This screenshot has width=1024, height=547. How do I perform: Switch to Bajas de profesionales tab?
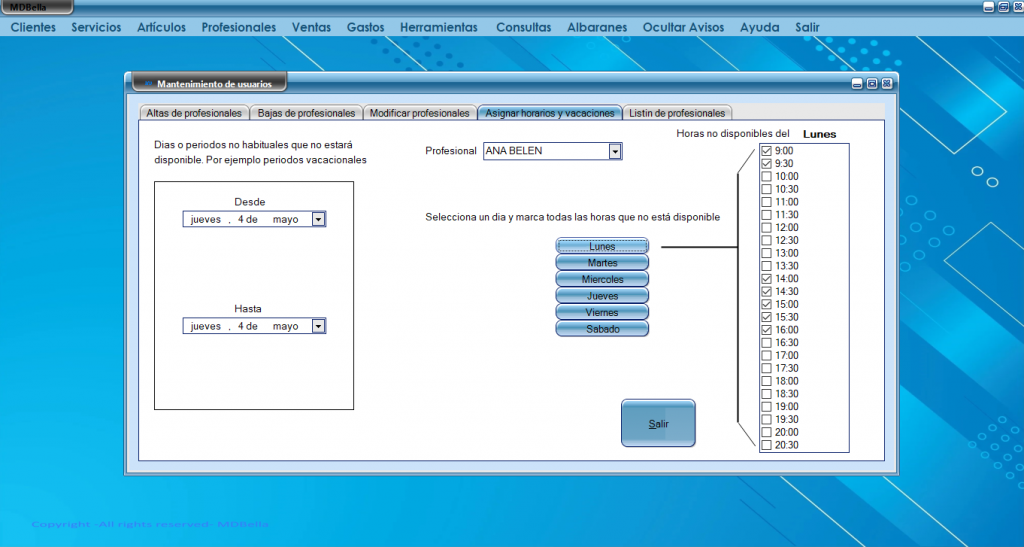tap(306, 113)
